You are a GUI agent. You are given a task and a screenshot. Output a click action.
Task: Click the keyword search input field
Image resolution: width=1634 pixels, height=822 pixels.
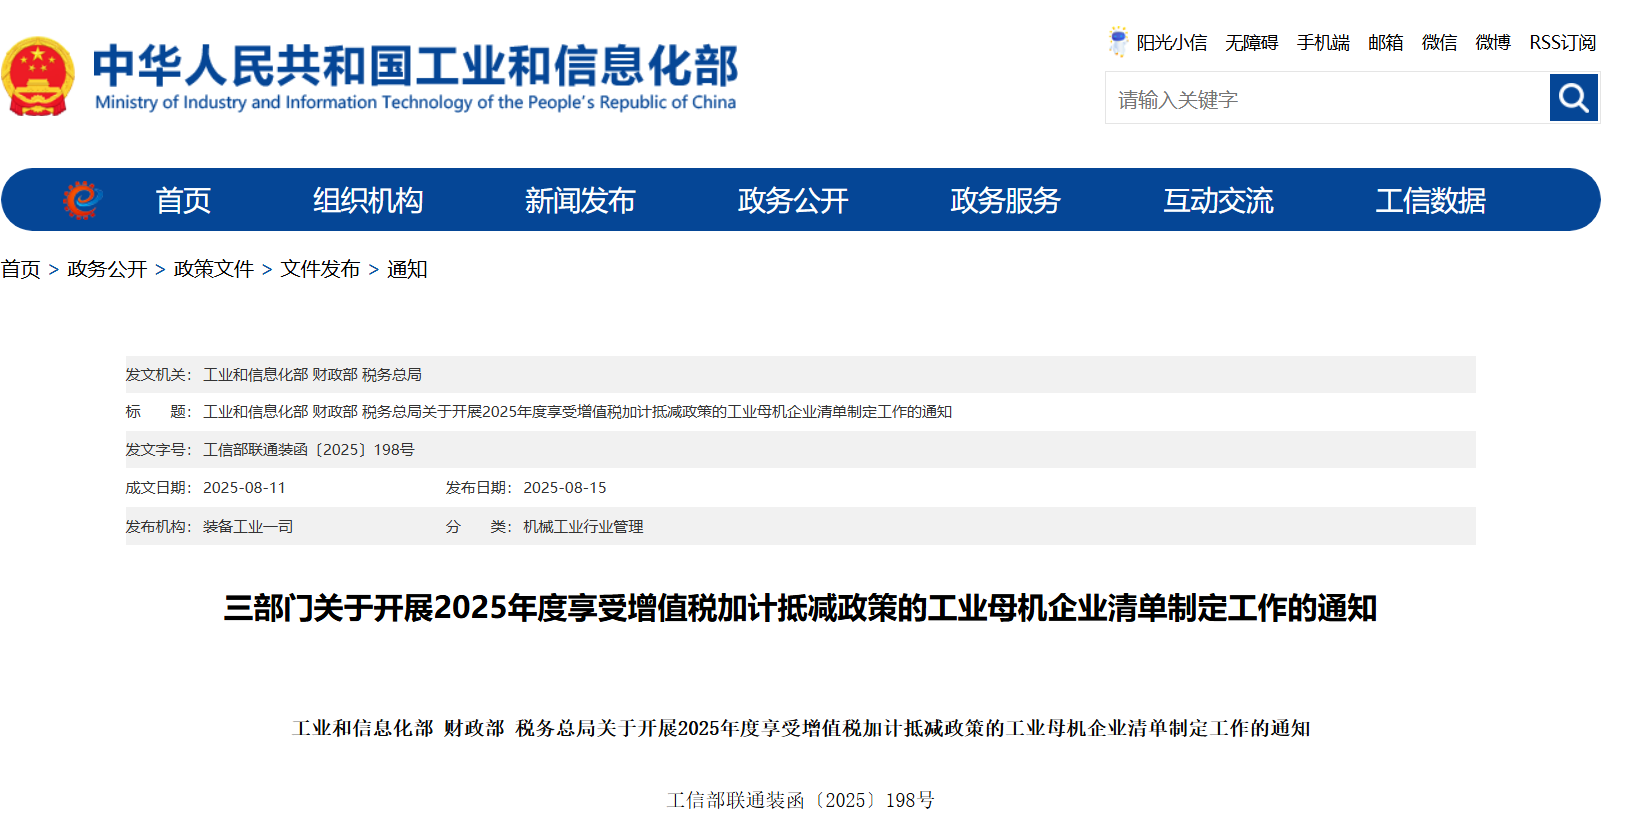pyautogui.click(x=1326, y=99)
